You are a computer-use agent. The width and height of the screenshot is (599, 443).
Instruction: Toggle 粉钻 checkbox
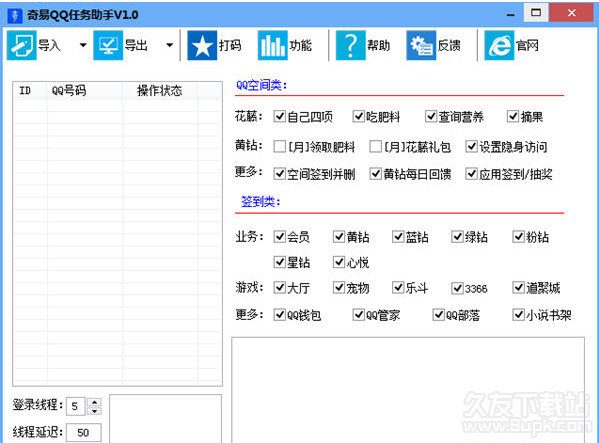518,237
